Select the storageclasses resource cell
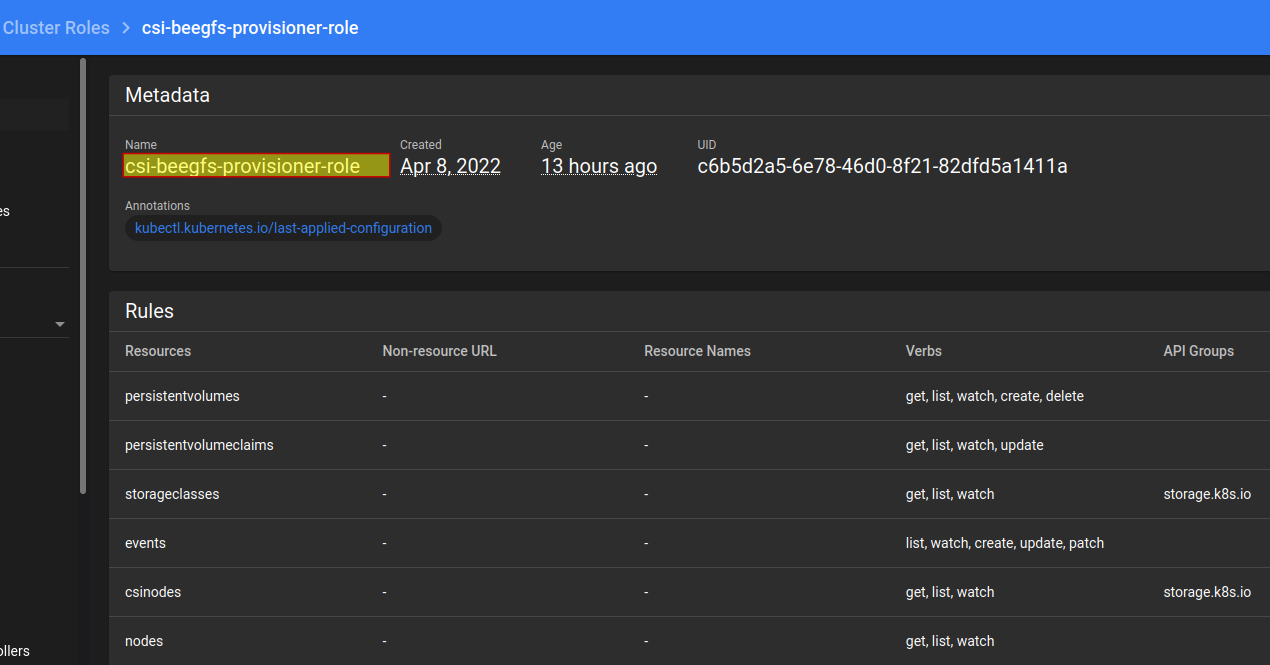 [172, 494]
